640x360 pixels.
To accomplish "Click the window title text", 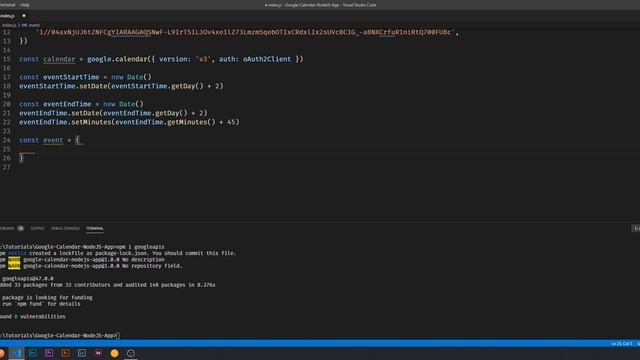I will pyautogui.click(x=320, y=5).
